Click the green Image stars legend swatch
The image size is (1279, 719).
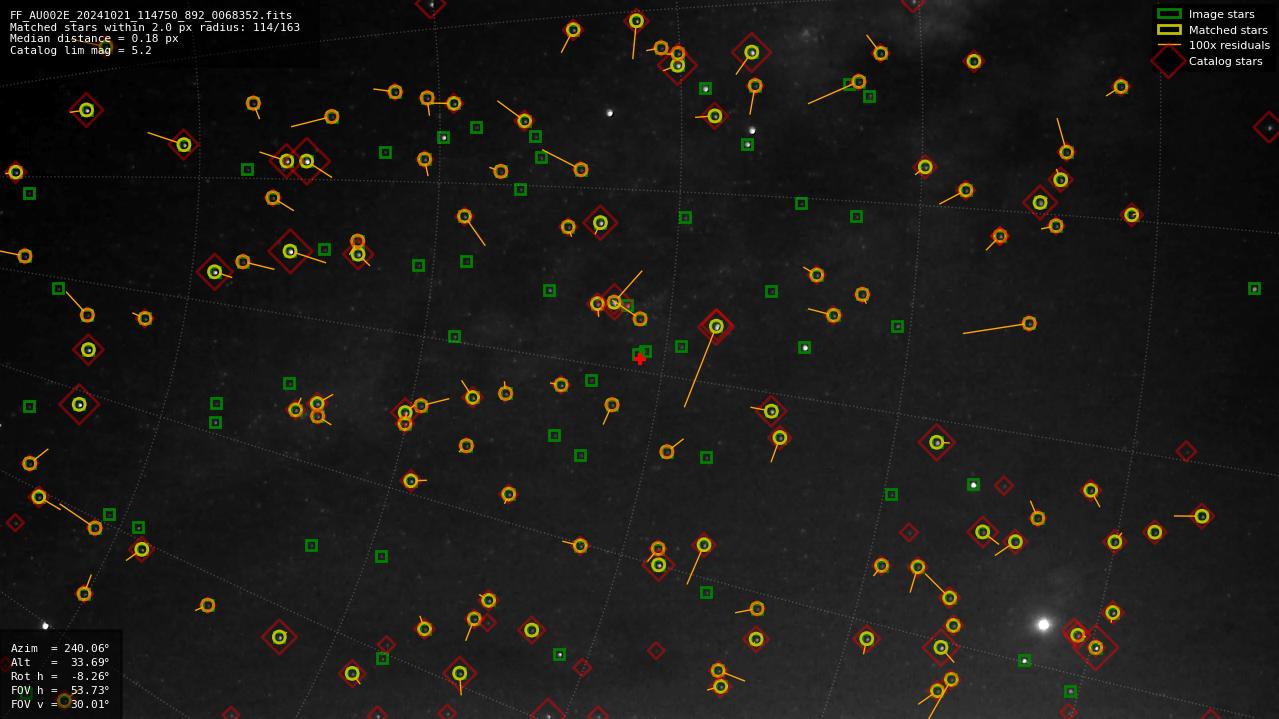[x=1169, y=14]
